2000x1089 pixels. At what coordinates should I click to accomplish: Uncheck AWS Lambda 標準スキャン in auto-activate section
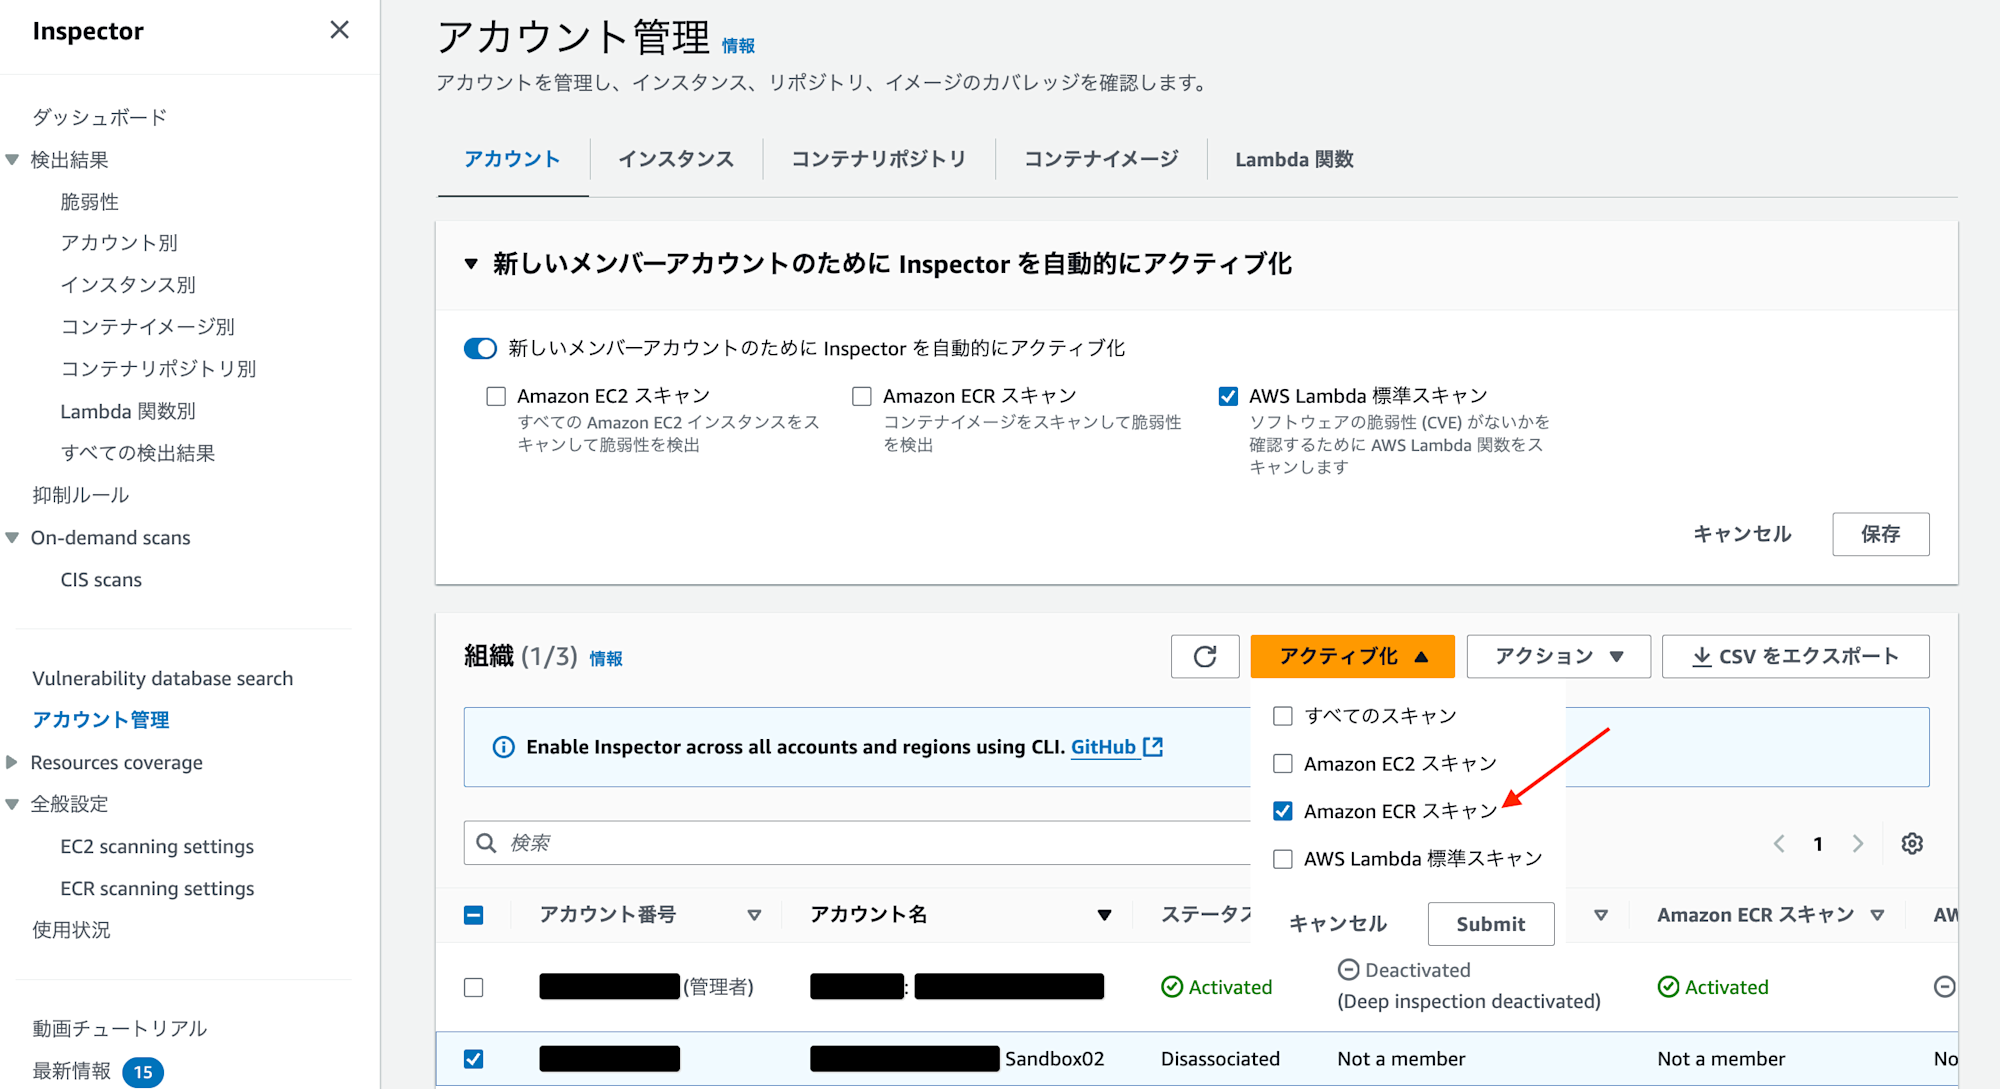(x=1228, y=396)
